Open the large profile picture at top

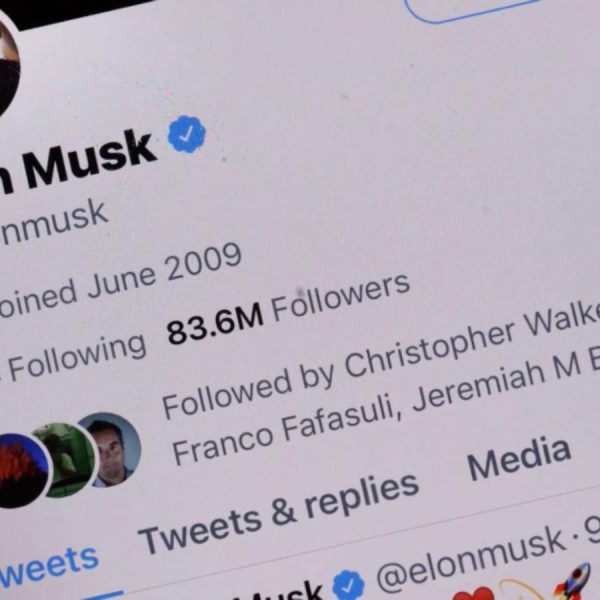coord(8,65)
